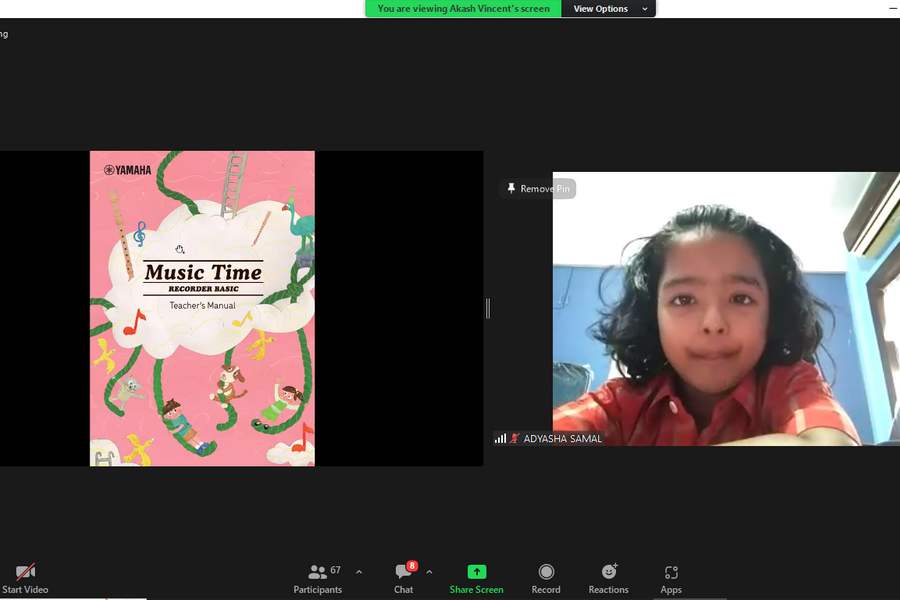Start recording with the Record button

[546, 577]
